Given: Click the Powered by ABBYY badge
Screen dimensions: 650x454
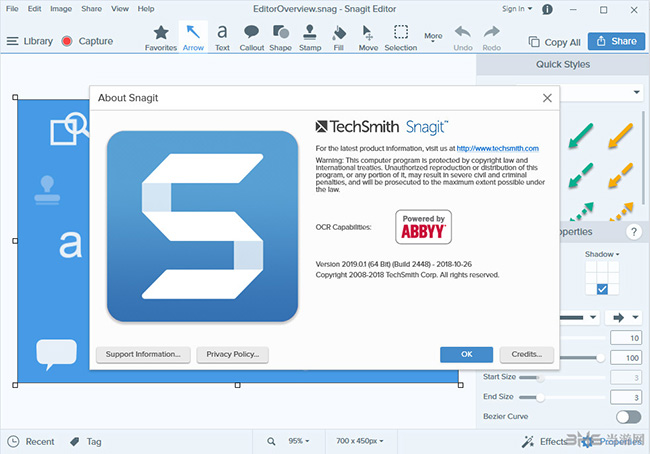Looking at the screenshot, I should click(423, 227).
